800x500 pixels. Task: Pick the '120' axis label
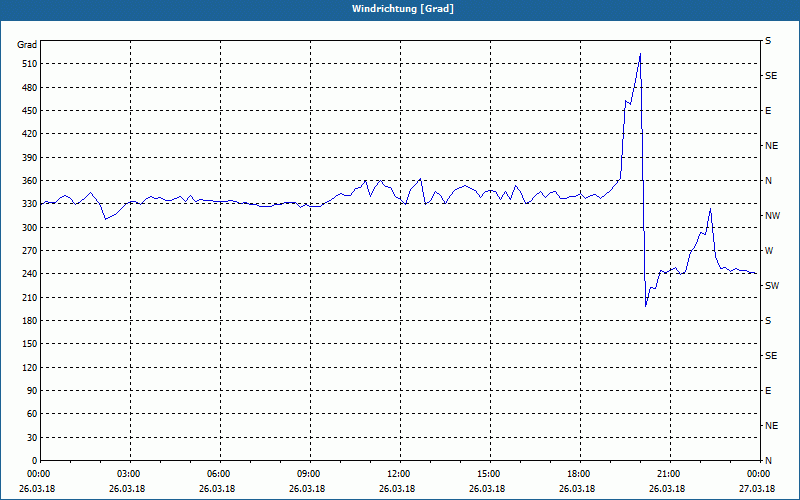coord(29,367)
